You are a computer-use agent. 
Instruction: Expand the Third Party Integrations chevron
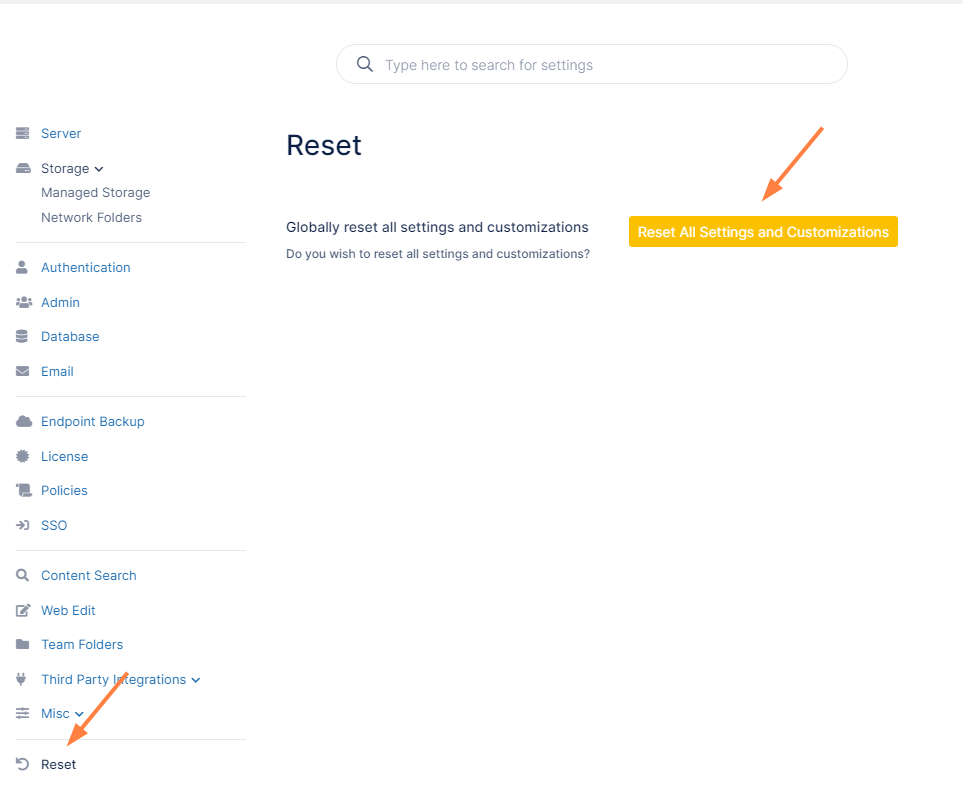click(x=196, y=680)
